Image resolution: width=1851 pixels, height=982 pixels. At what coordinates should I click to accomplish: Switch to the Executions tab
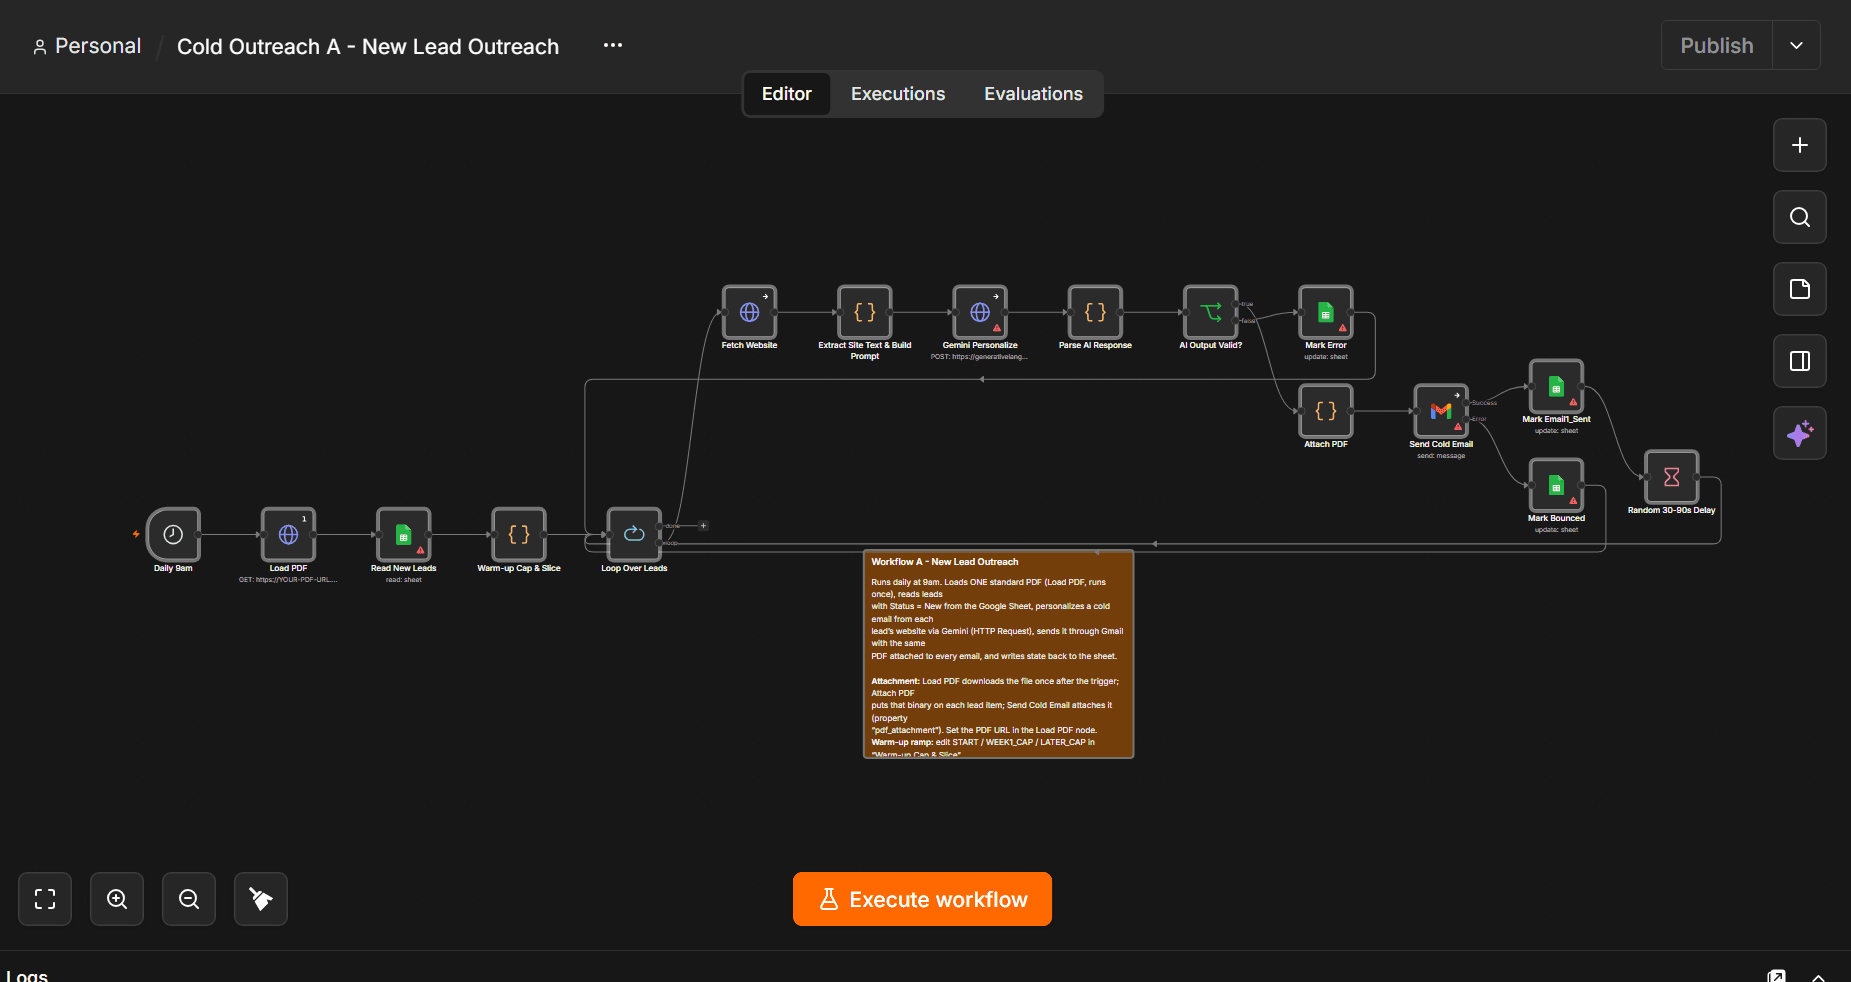(x=898, y=94)
